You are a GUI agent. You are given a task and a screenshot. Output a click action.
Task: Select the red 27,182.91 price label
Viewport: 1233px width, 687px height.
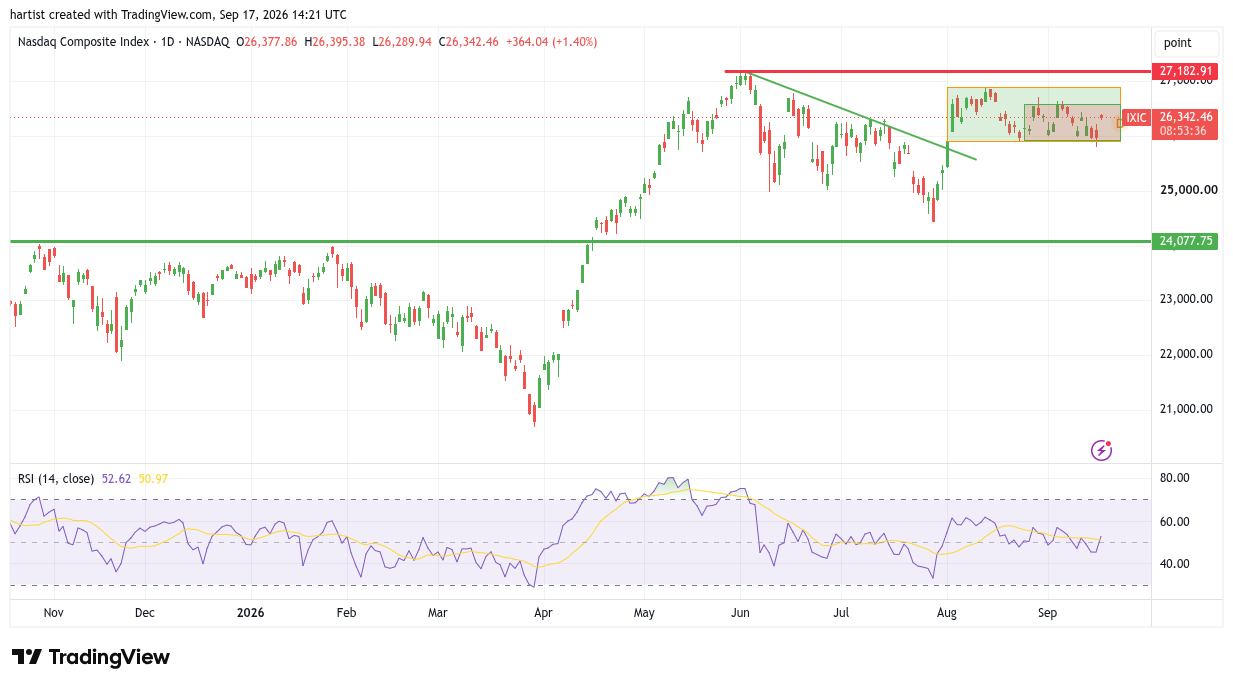point(1186,71)
